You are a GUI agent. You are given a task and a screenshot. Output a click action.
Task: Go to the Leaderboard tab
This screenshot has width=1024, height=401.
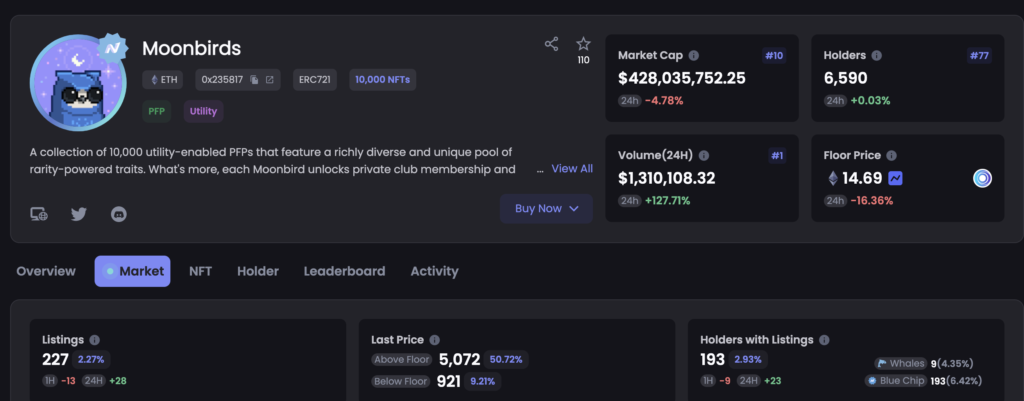[x=344, y=271]
